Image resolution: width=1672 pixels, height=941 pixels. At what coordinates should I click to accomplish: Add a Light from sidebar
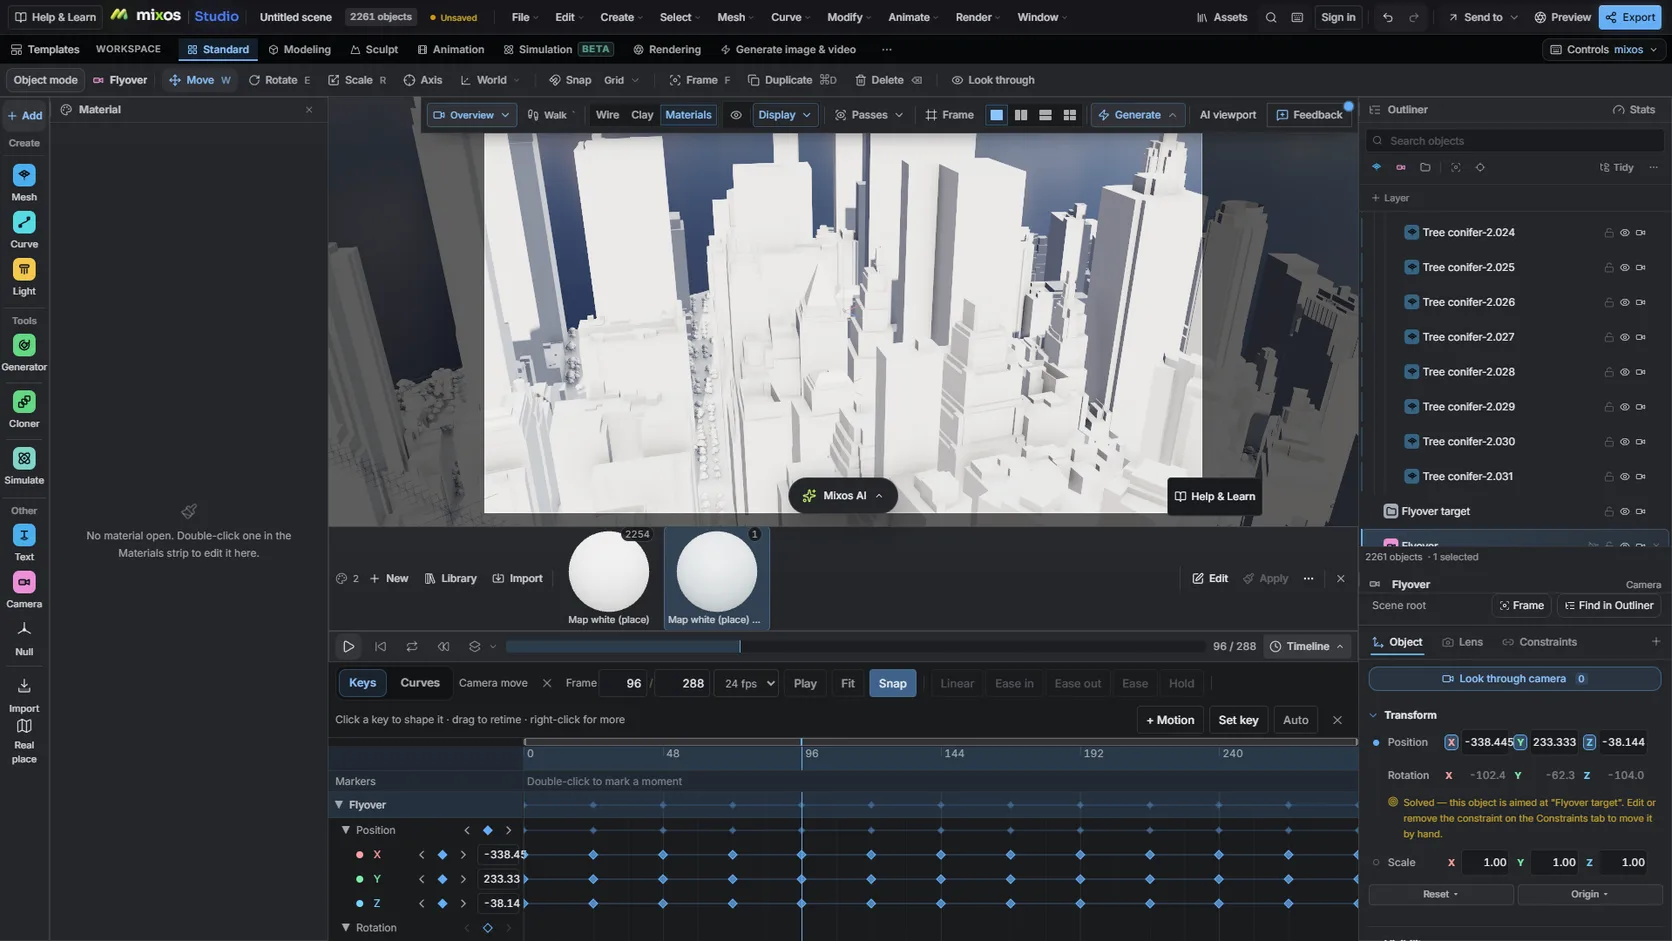tap(24, 276)
